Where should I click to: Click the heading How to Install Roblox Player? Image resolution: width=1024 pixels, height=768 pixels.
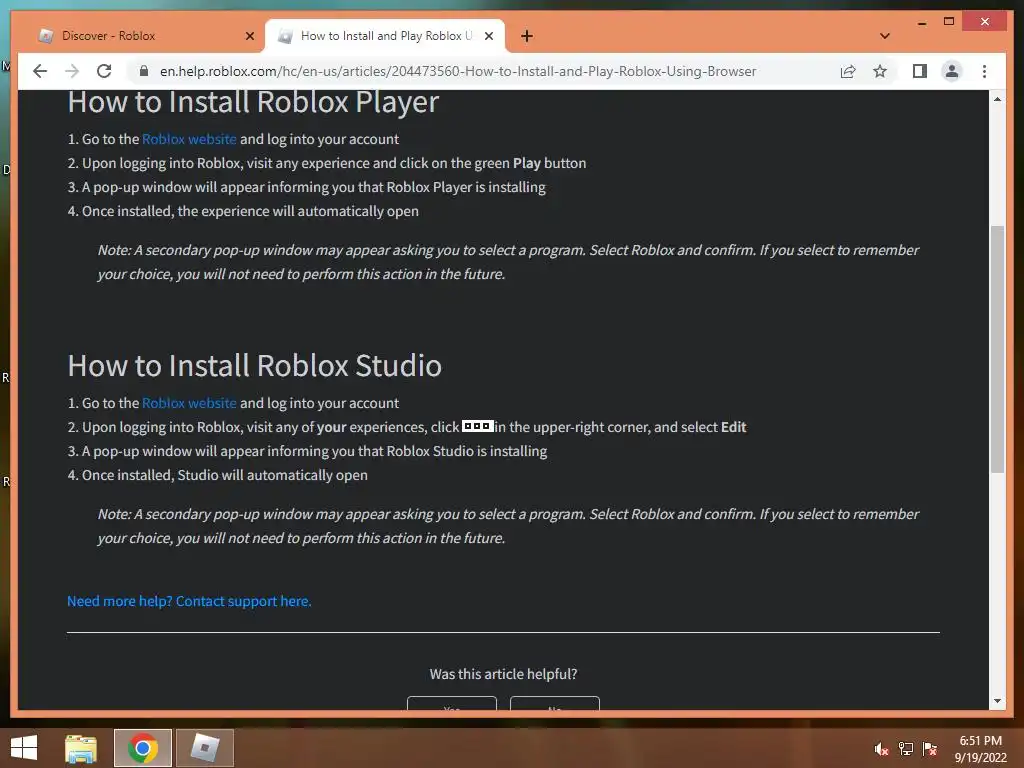point(253,102)
